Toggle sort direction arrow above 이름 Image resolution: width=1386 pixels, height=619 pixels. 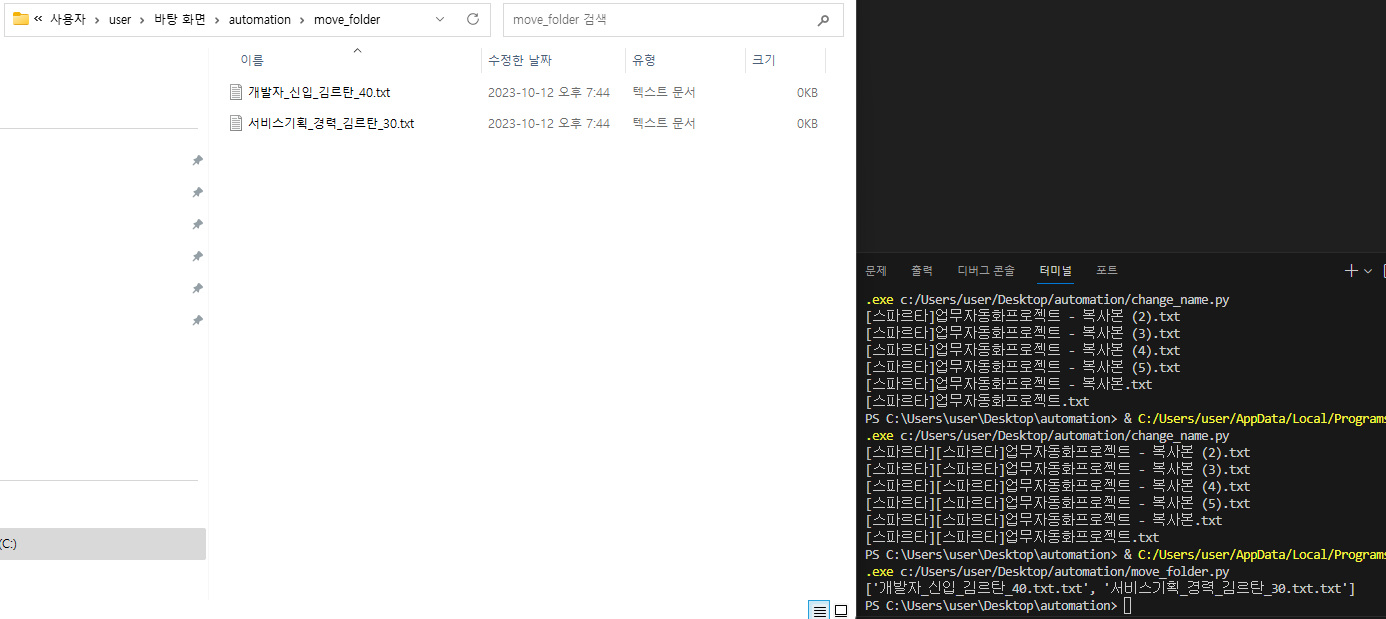357,49
